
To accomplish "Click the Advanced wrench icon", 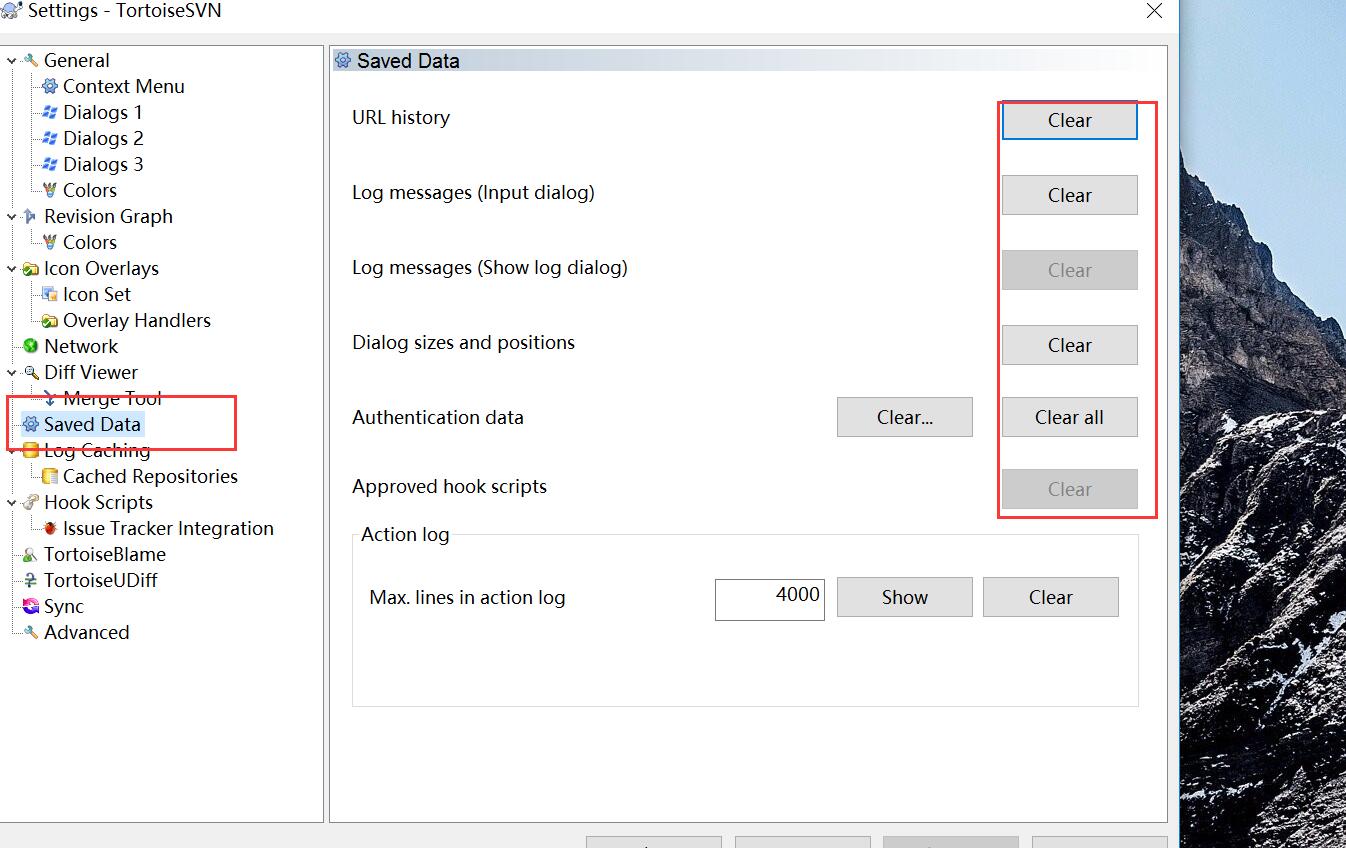I will [x=31, y=633].
